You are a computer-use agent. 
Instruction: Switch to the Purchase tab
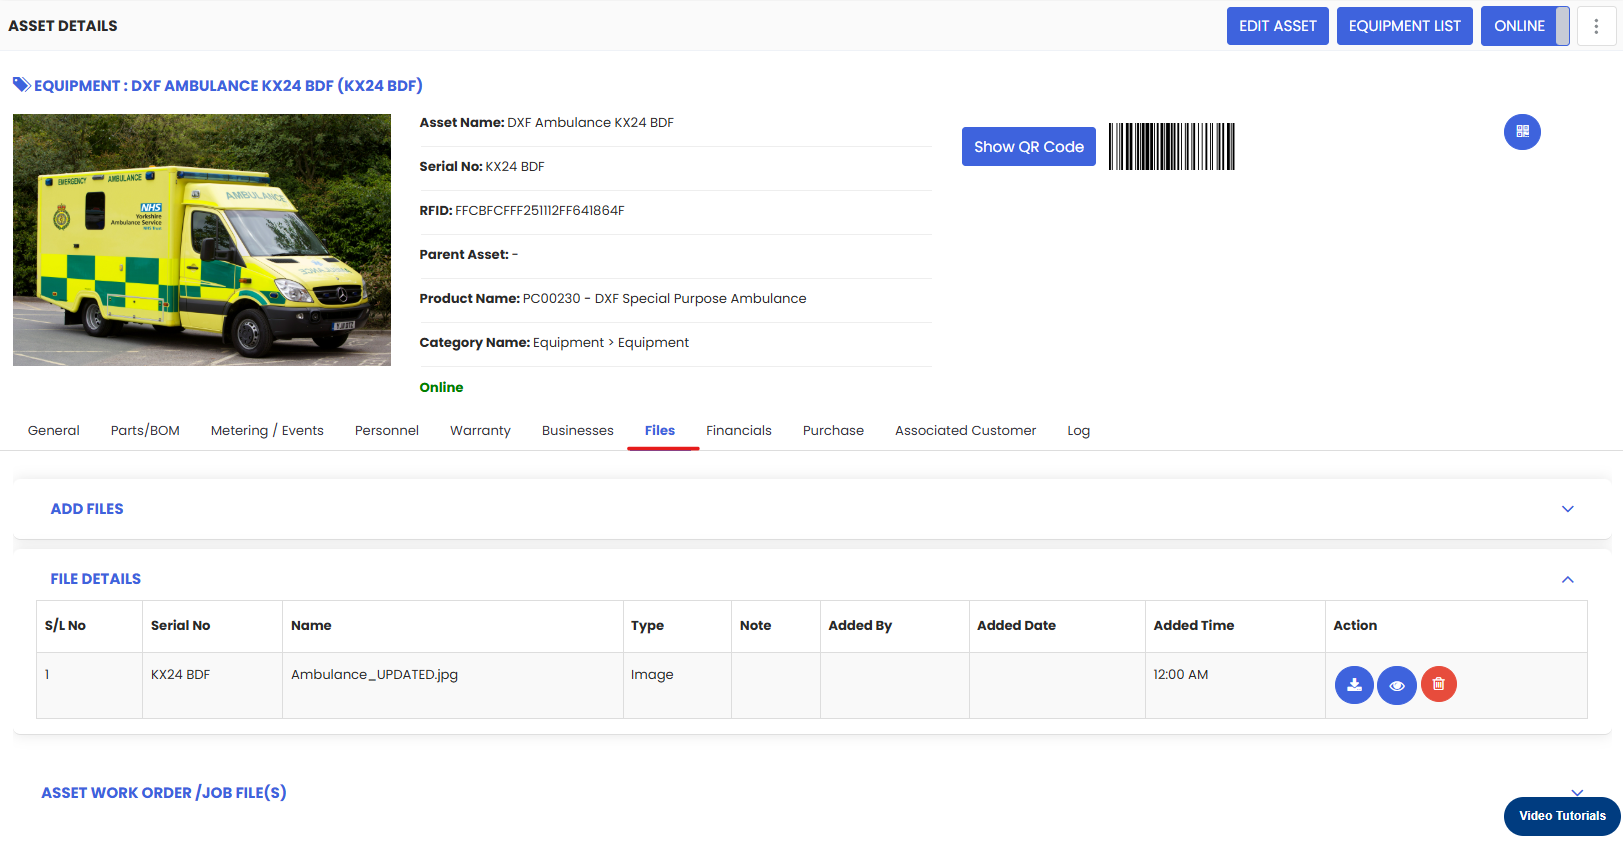(833, 430)
